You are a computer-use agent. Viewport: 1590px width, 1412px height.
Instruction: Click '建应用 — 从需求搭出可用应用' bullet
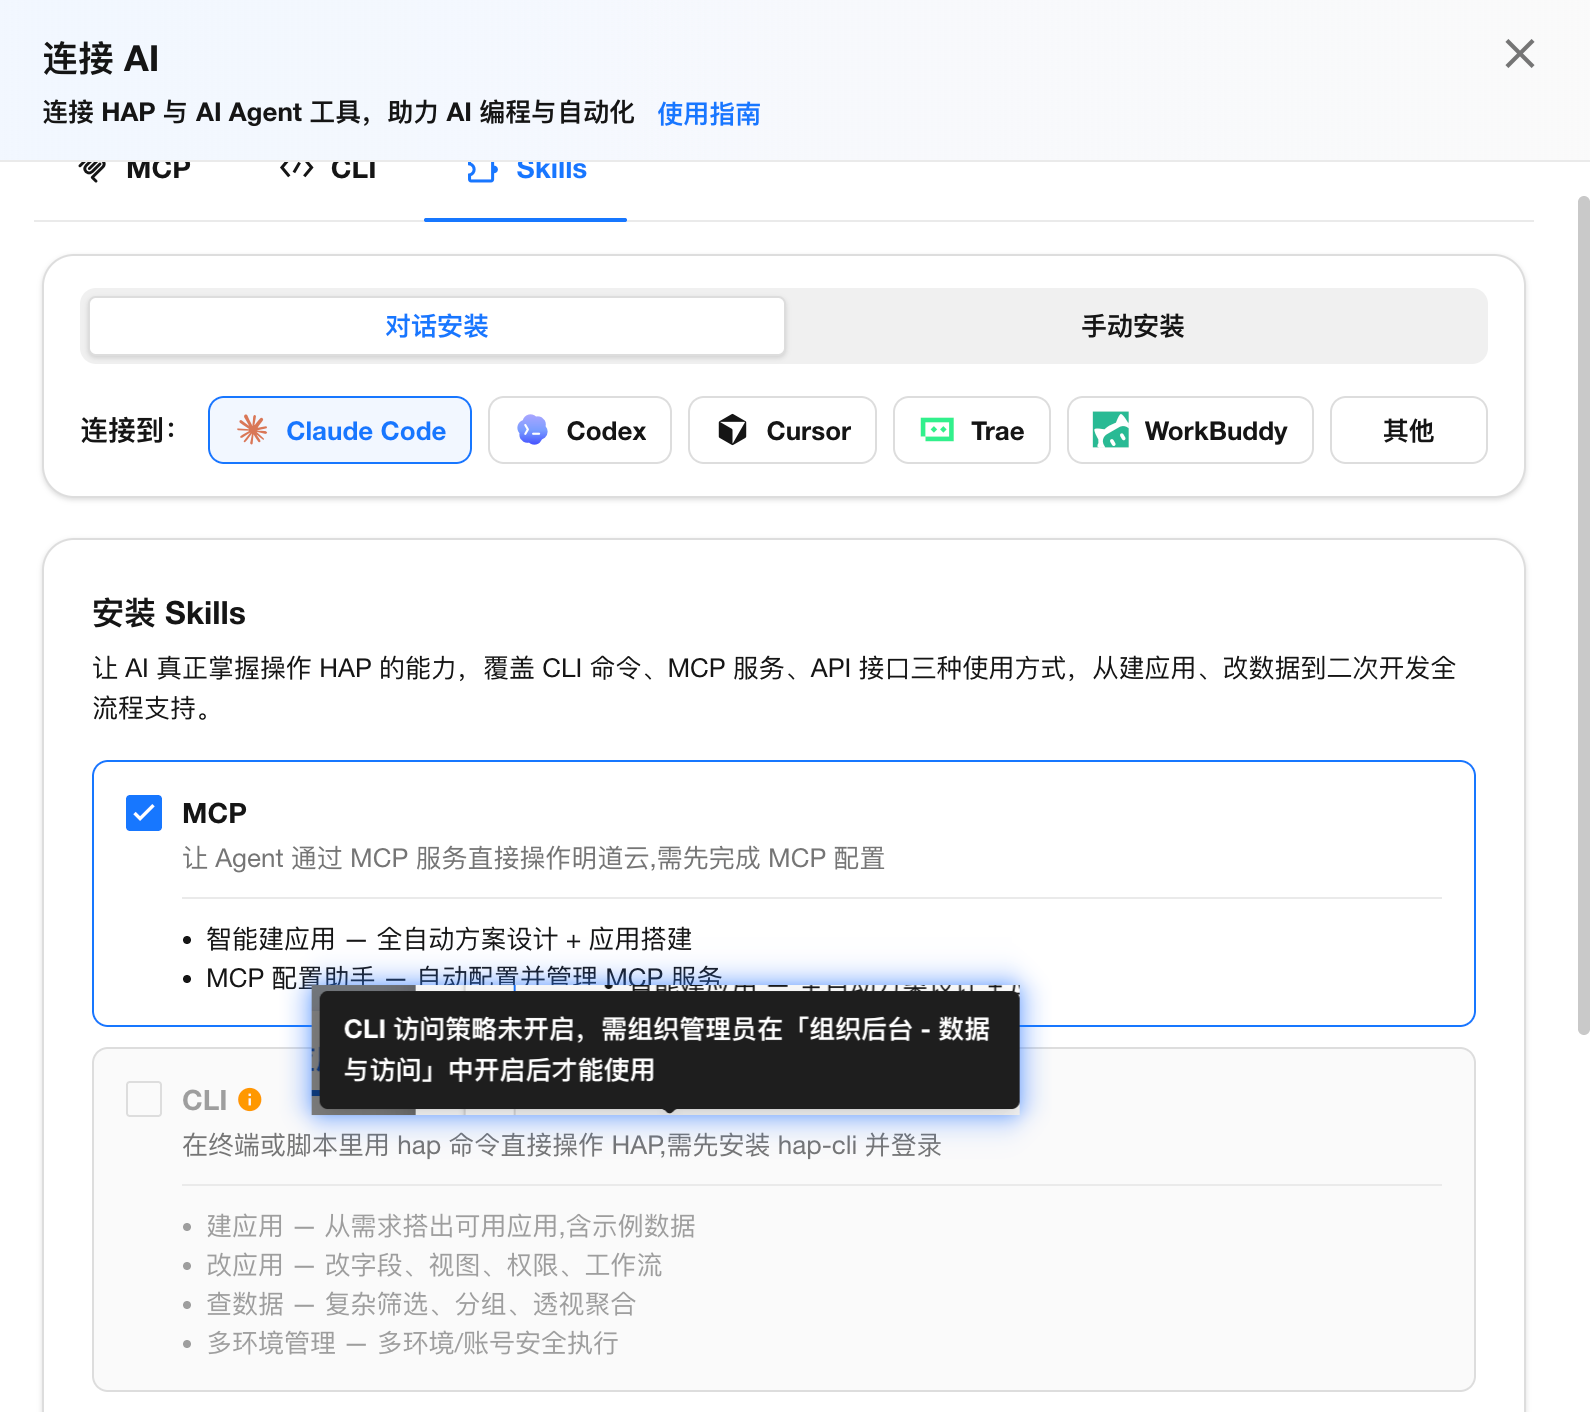point(450,1226)
